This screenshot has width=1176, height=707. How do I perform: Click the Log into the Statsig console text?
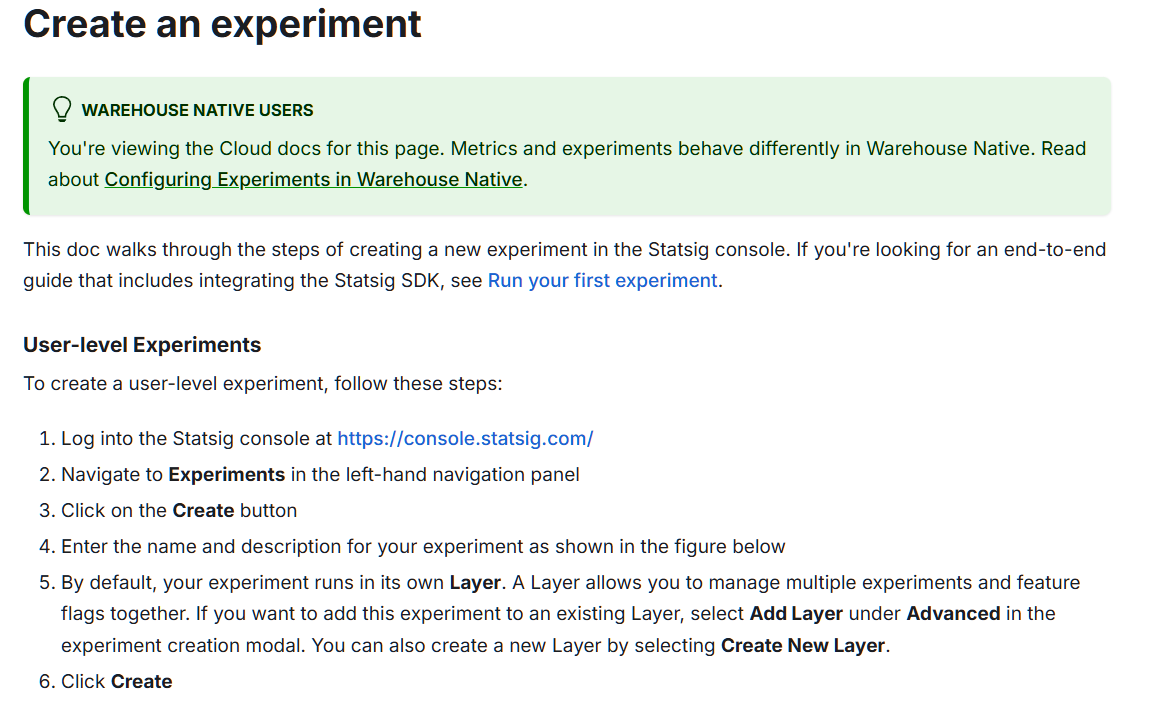click(x=197, y=438)
